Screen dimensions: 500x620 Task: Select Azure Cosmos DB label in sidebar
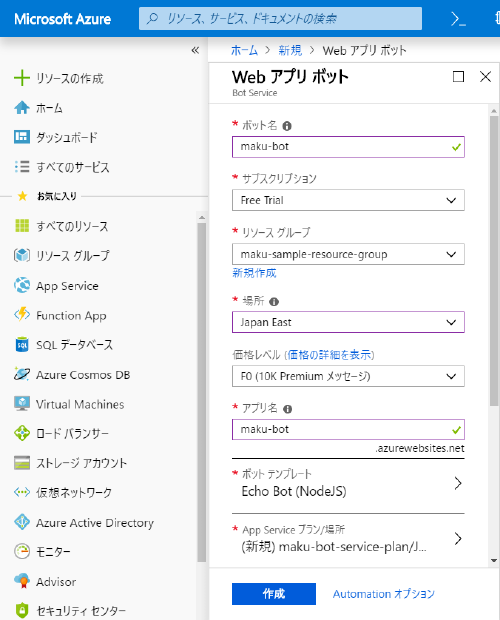tap(83, 375)
